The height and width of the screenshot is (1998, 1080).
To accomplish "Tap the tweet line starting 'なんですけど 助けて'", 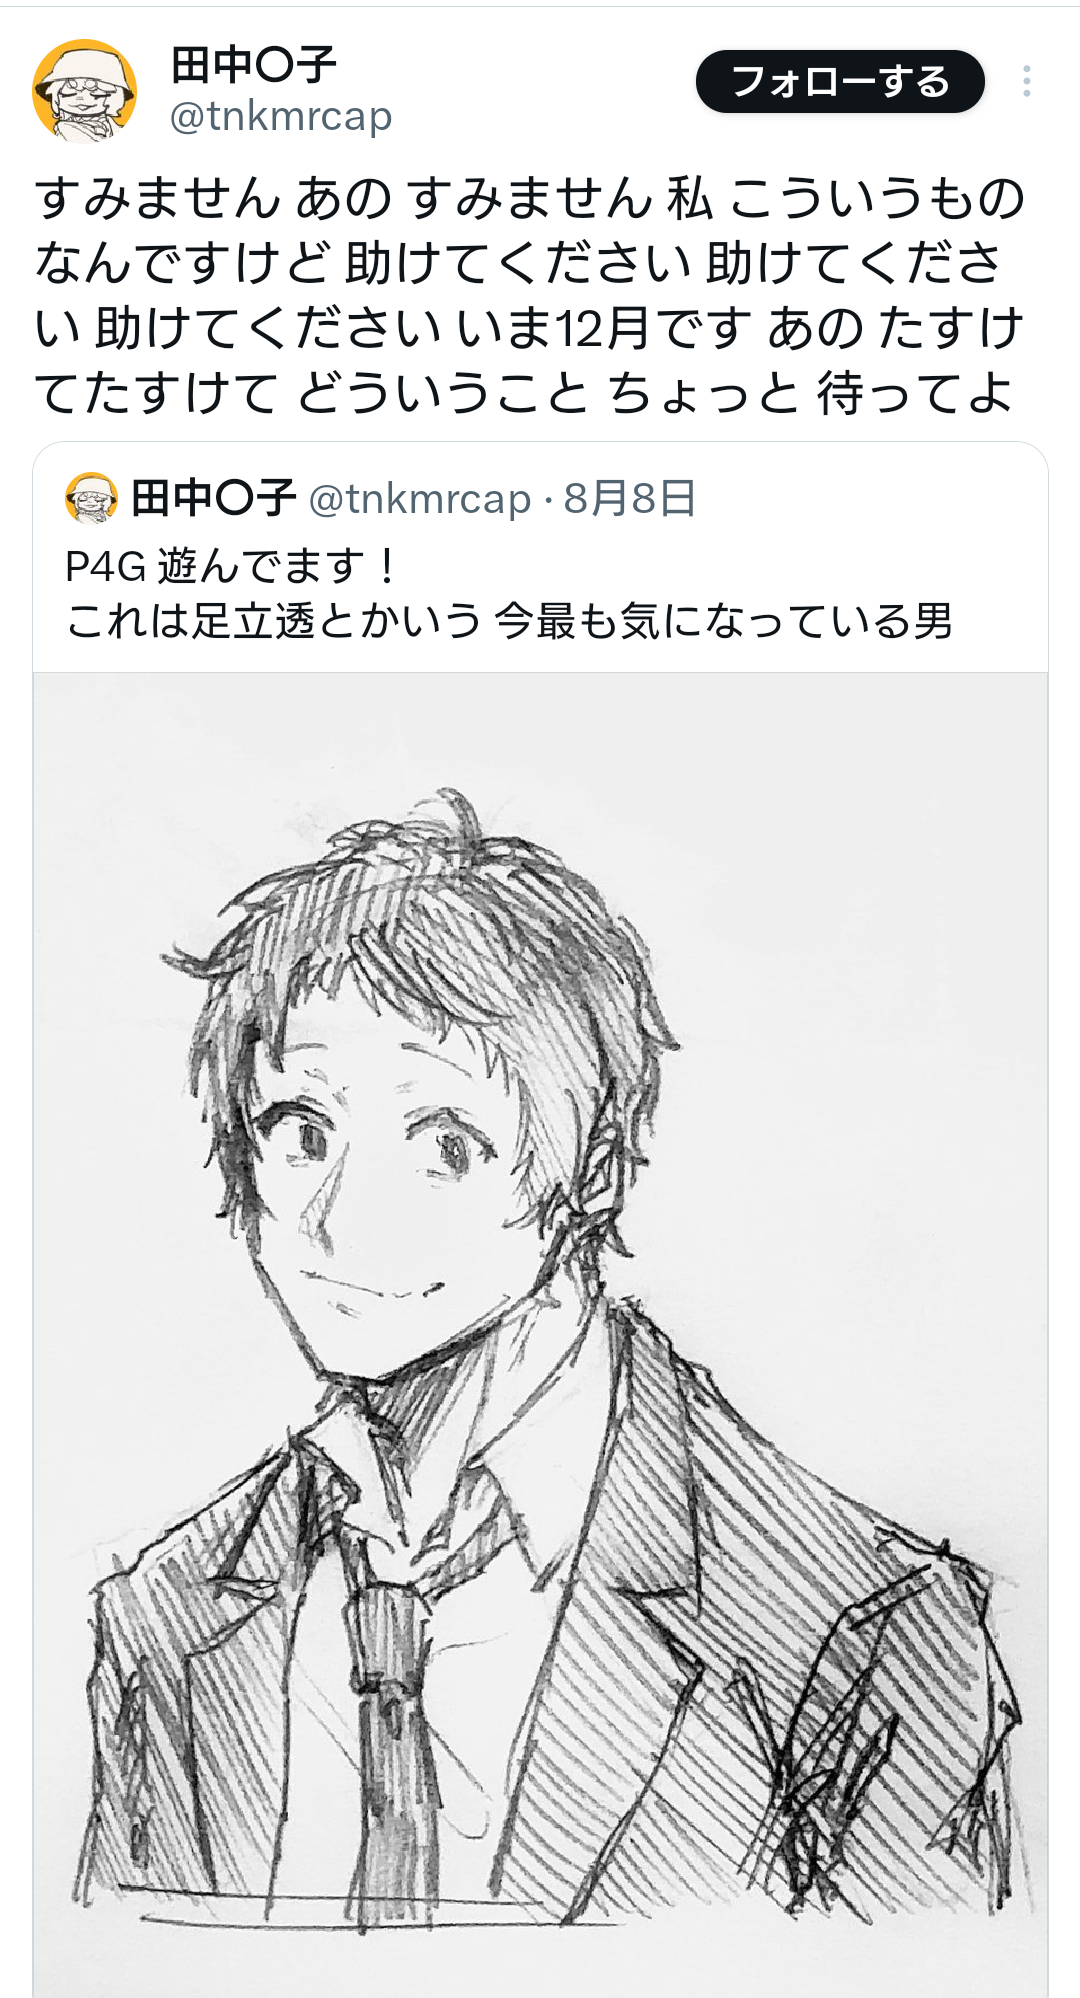I will (518, 262).
